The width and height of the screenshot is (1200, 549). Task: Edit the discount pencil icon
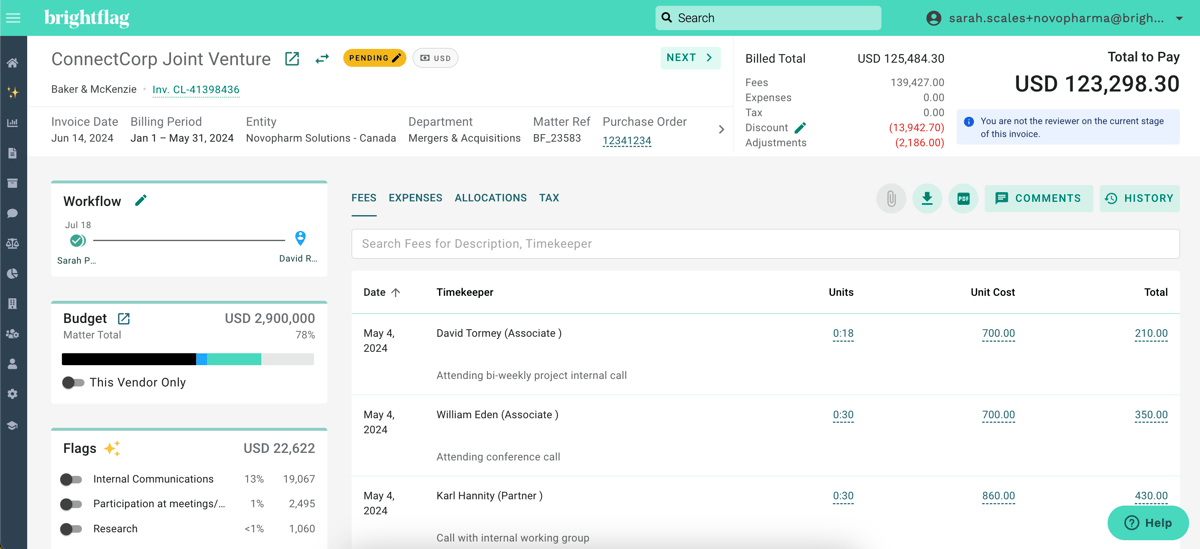click(x=800, y=128)
